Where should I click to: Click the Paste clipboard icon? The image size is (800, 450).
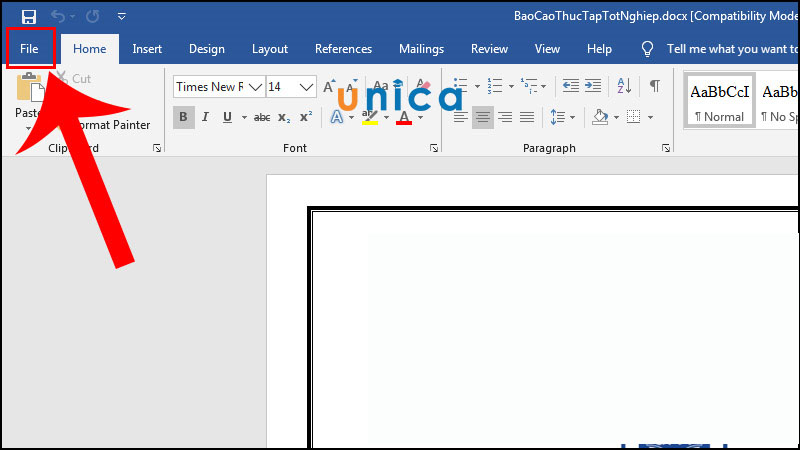29,88
